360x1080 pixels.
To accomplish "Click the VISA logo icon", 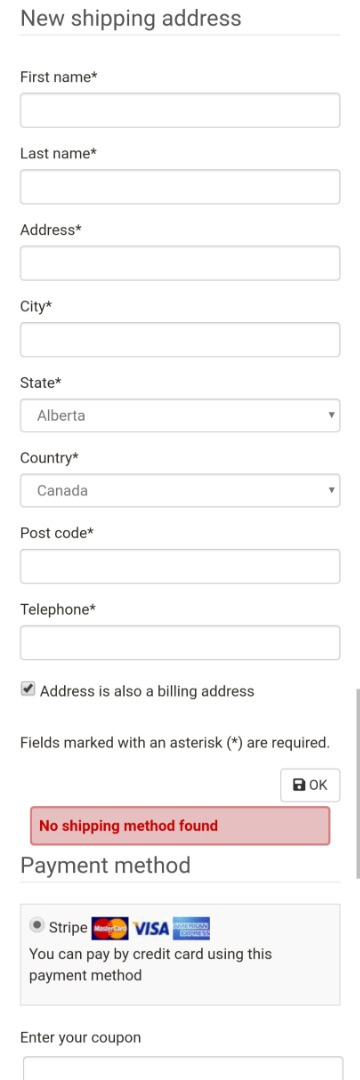I will [151, 928].
